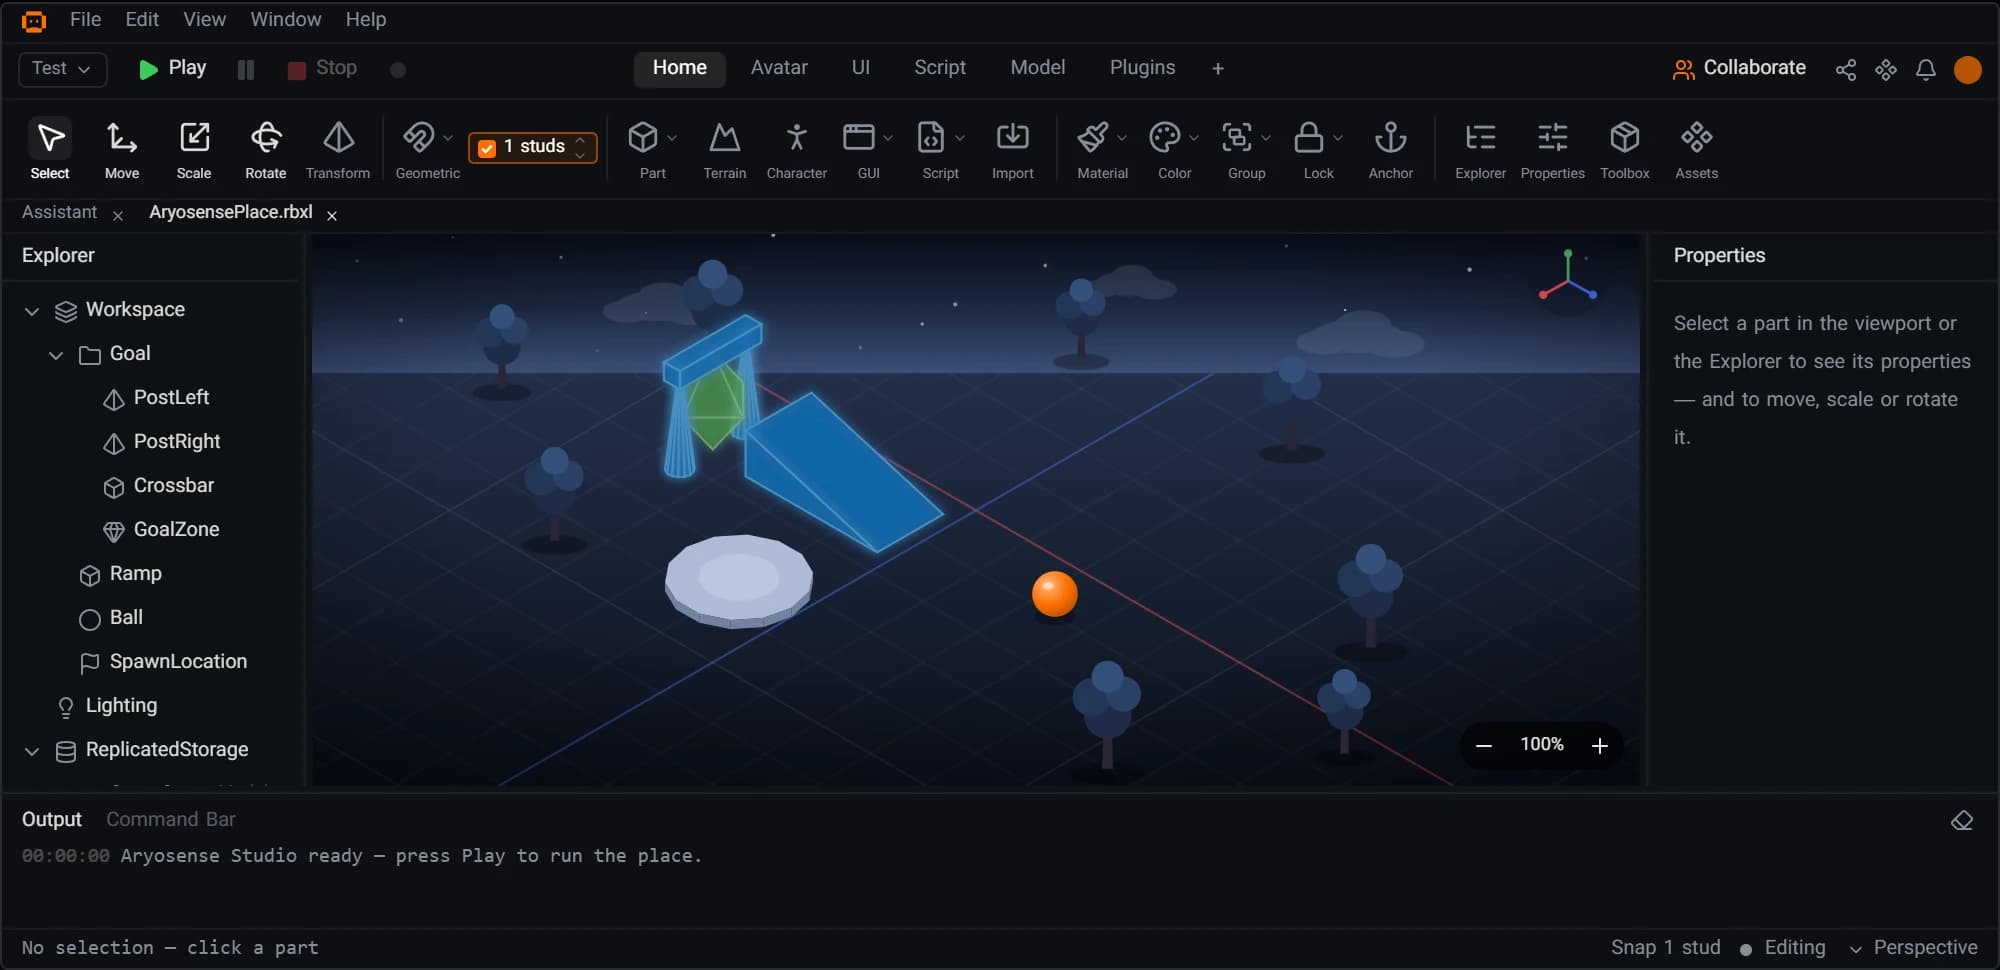The width and height of the screenshot is (2000, 970).
Task: Open the File menu
Action: 85,19
